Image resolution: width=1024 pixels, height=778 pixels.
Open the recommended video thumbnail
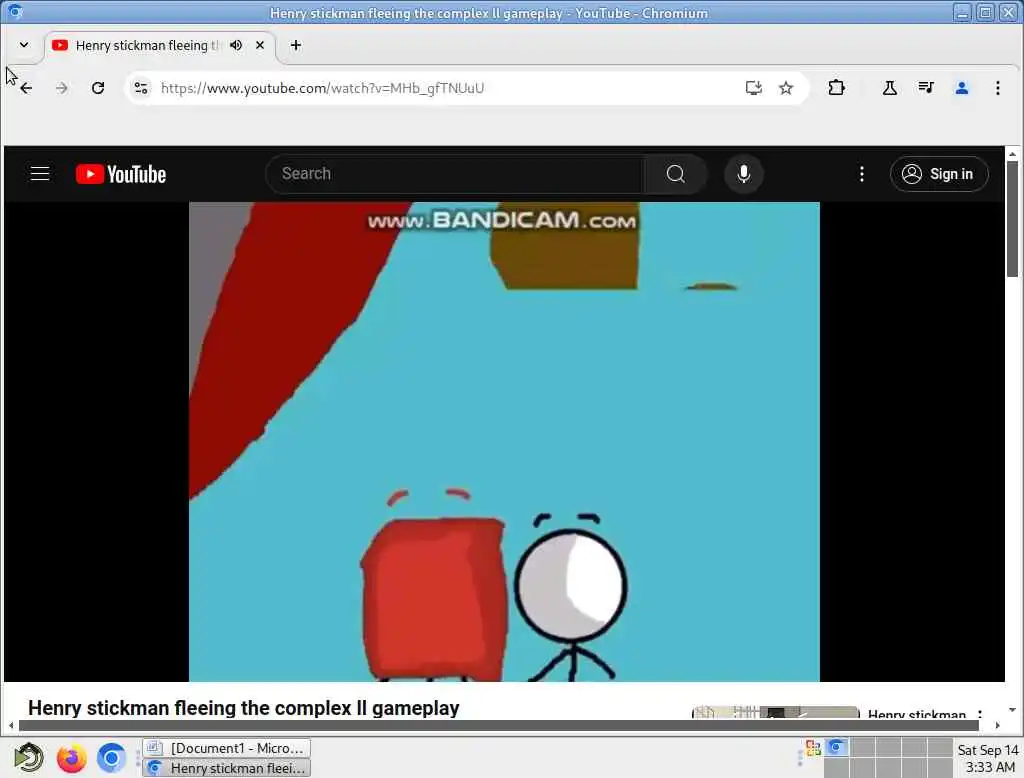(775, 712)
